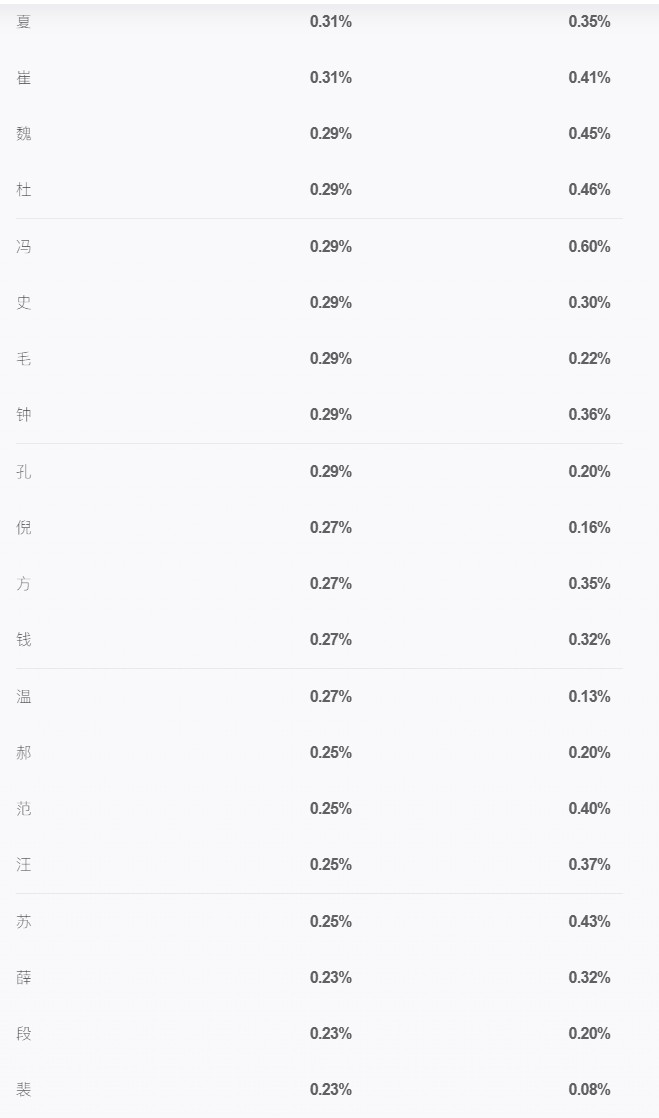Click the surname 夏 in first row
Image resolution: width=659 pixels, height=1118 pixels.
click(24, 21)
